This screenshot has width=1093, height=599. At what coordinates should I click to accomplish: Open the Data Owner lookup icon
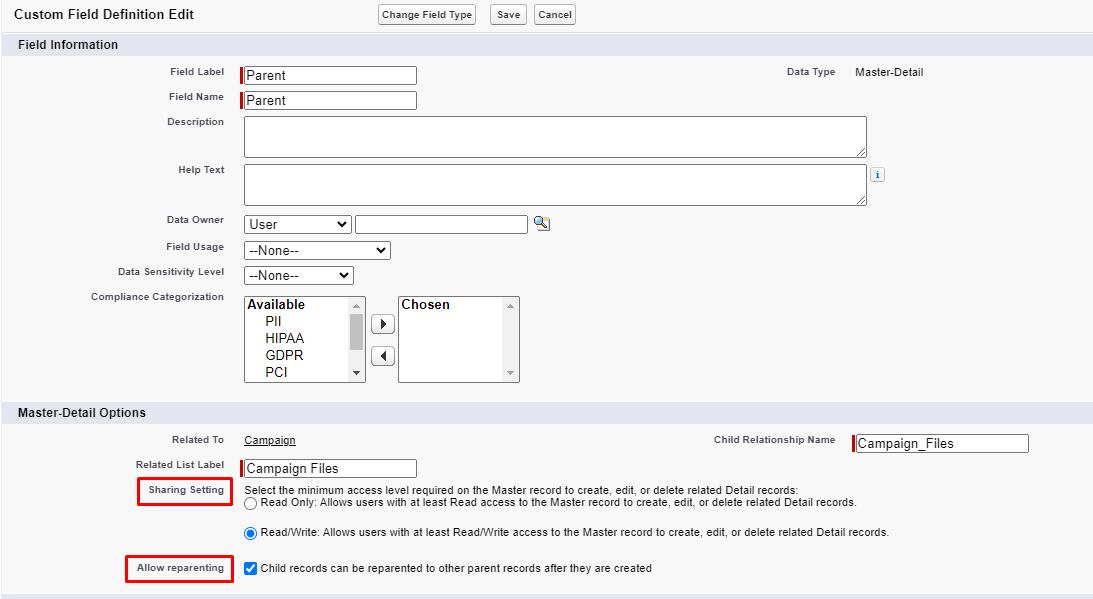(x=542, y=224)
